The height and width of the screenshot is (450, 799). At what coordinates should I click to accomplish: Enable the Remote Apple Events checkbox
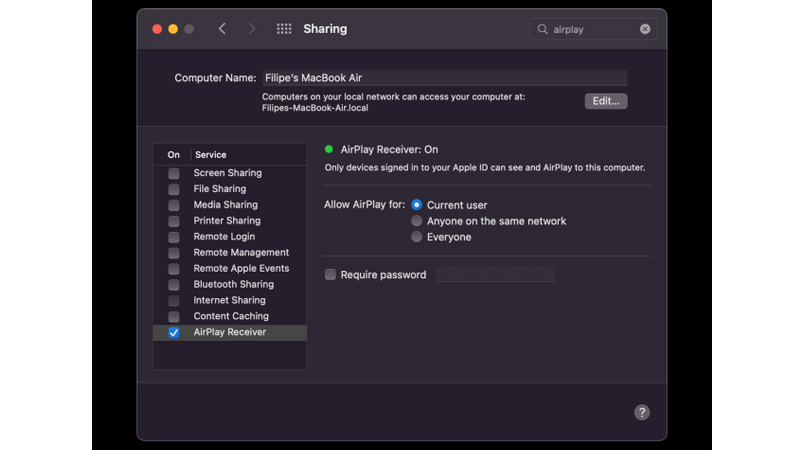click(x=174, y=269)
